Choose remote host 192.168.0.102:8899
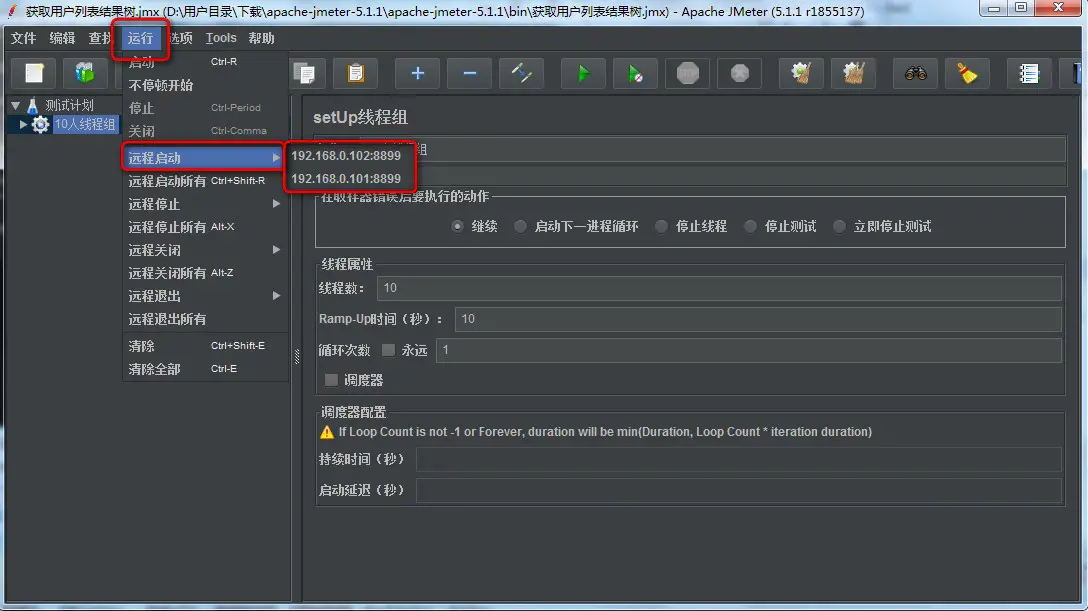1088x611 pixels. point(346,155)
